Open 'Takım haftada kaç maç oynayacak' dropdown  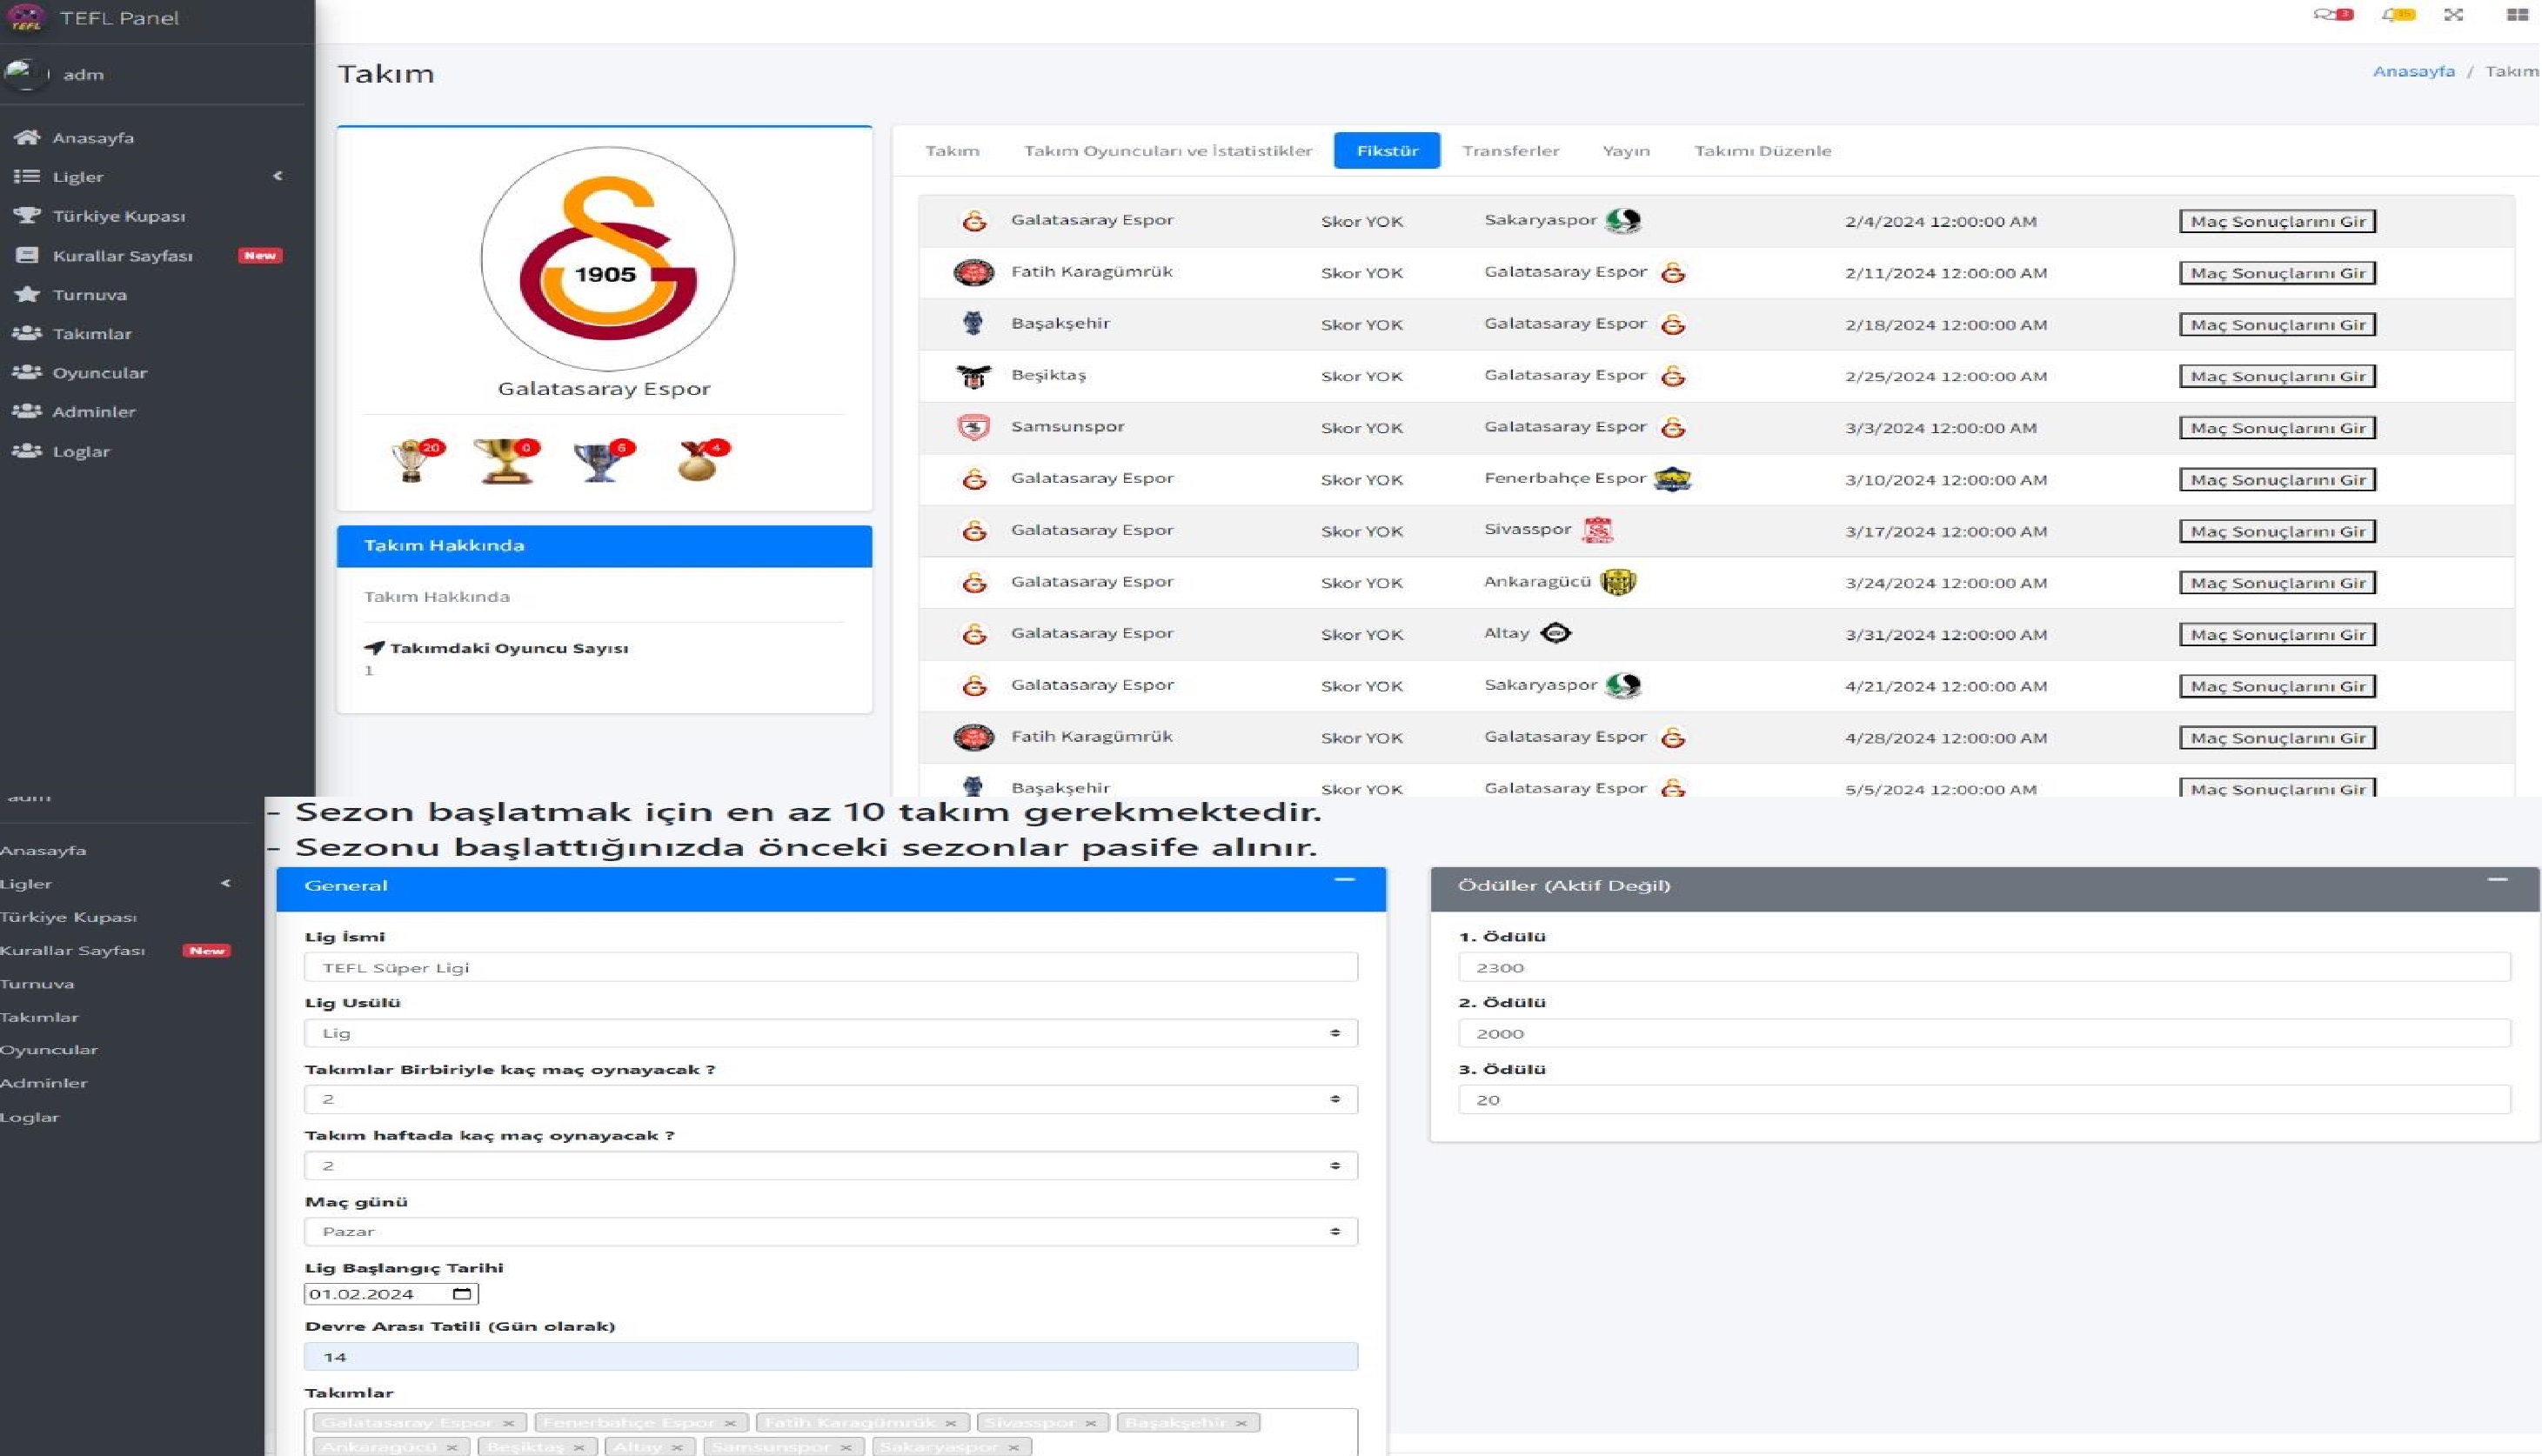[831, 1165]
